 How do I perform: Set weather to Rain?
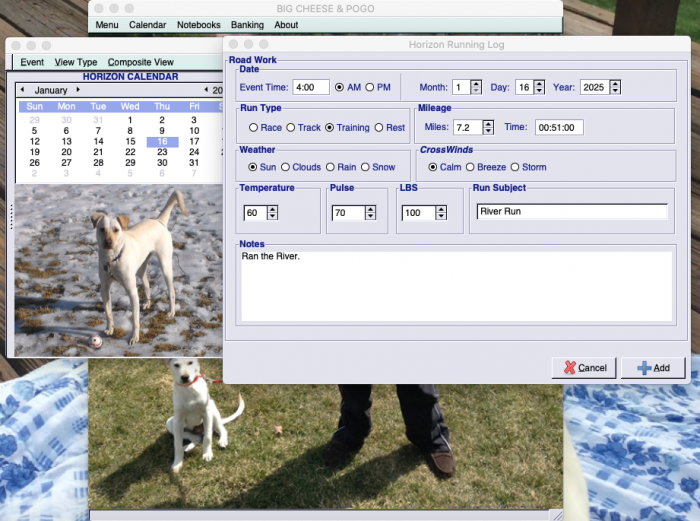(x=331, y=167)
